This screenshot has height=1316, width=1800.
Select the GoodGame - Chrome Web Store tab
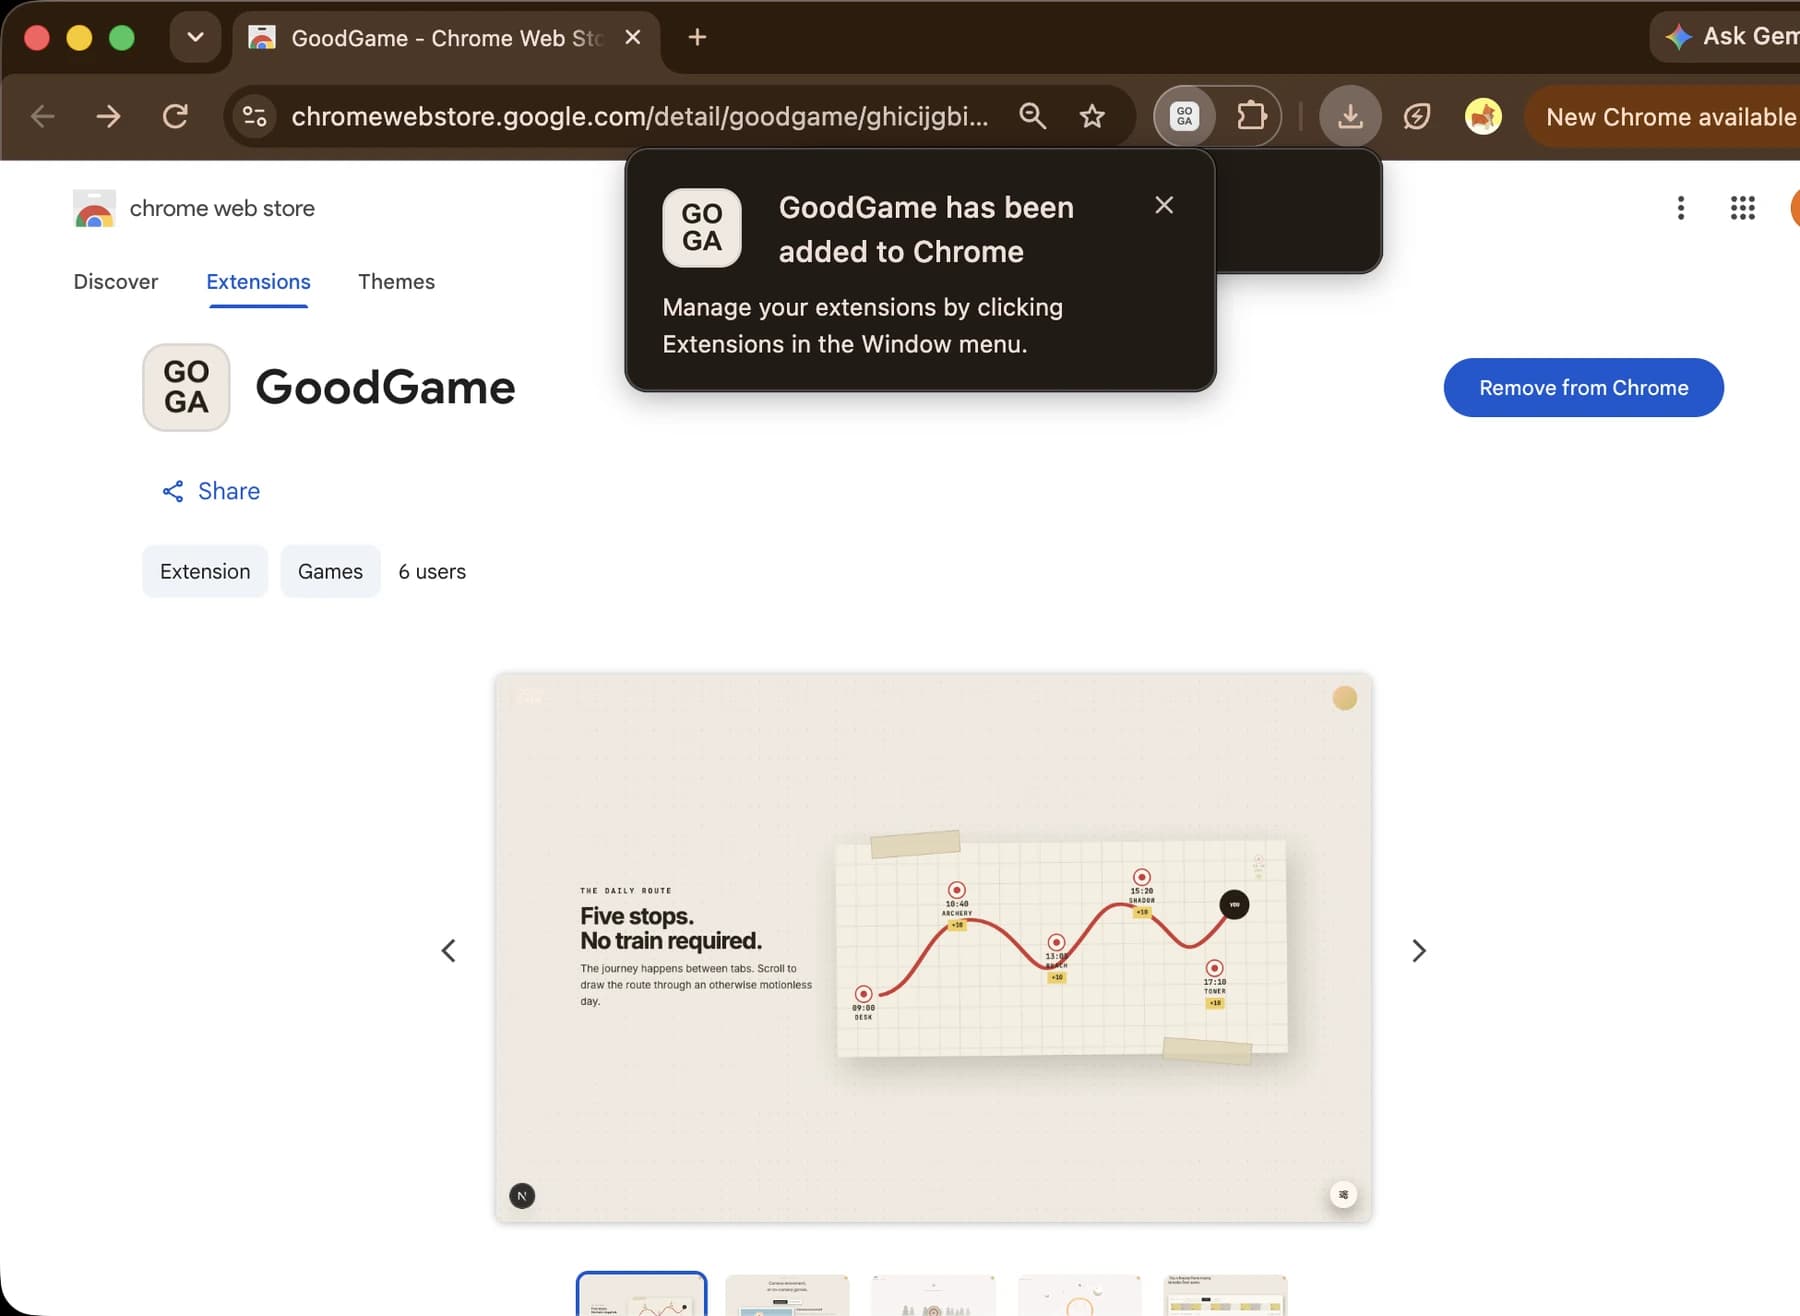coord(446,38)
